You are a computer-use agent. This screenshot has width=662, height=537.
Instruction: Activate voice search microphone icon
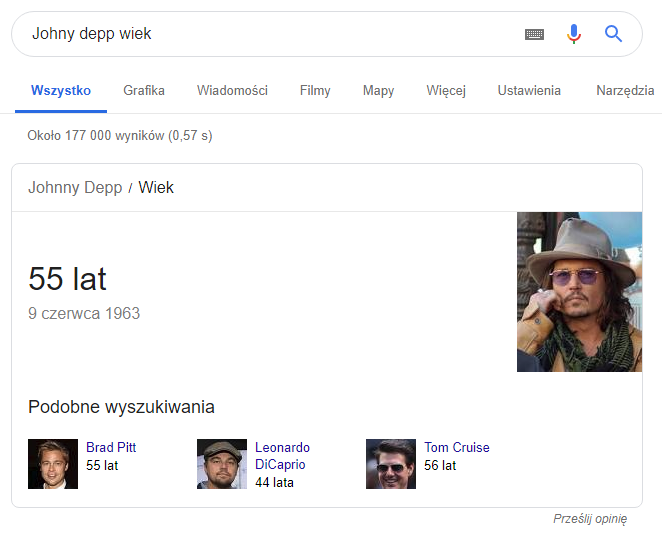(x=574, y=34)
